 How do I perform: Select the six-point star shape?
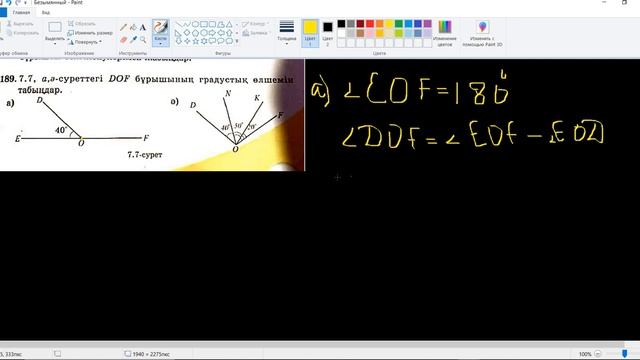(204, 41)
